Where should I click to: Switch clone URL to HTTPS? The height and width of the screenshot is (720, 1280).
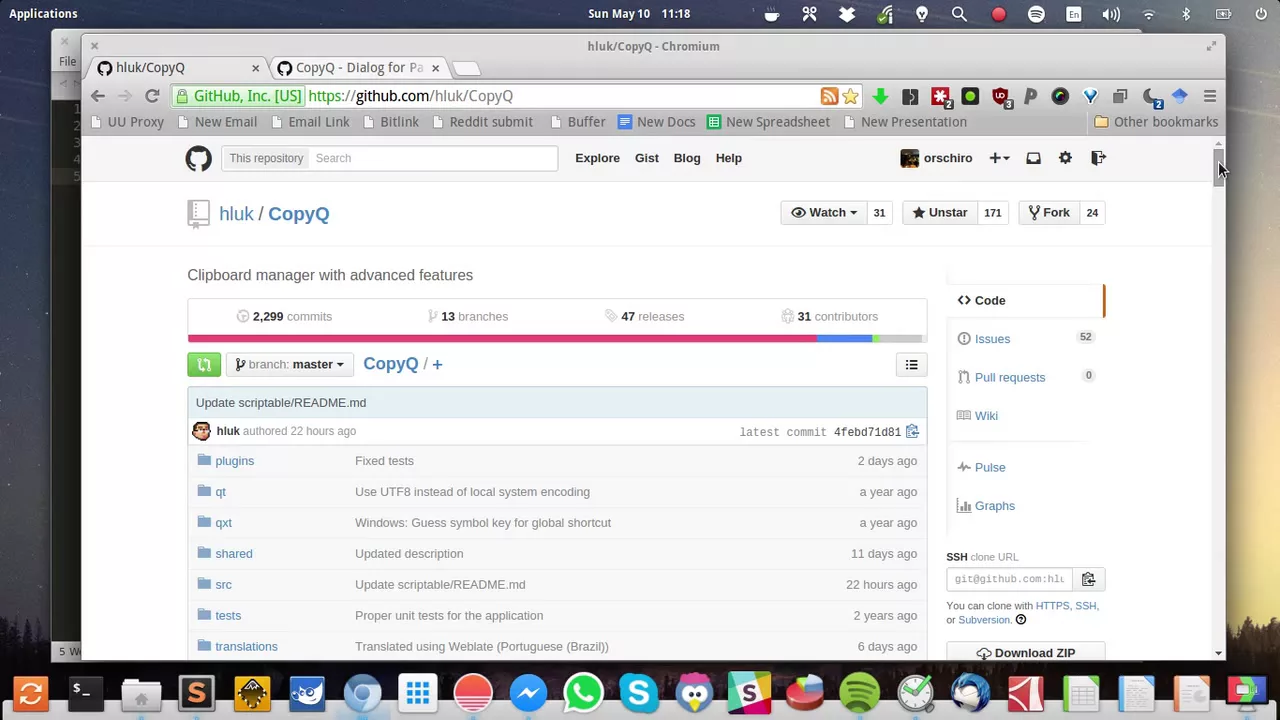point(1052,606)
